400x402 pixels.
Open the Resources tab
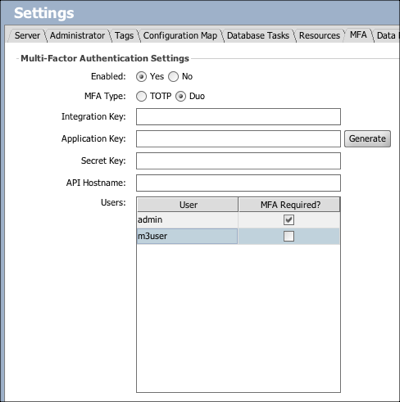click(319, 35)
